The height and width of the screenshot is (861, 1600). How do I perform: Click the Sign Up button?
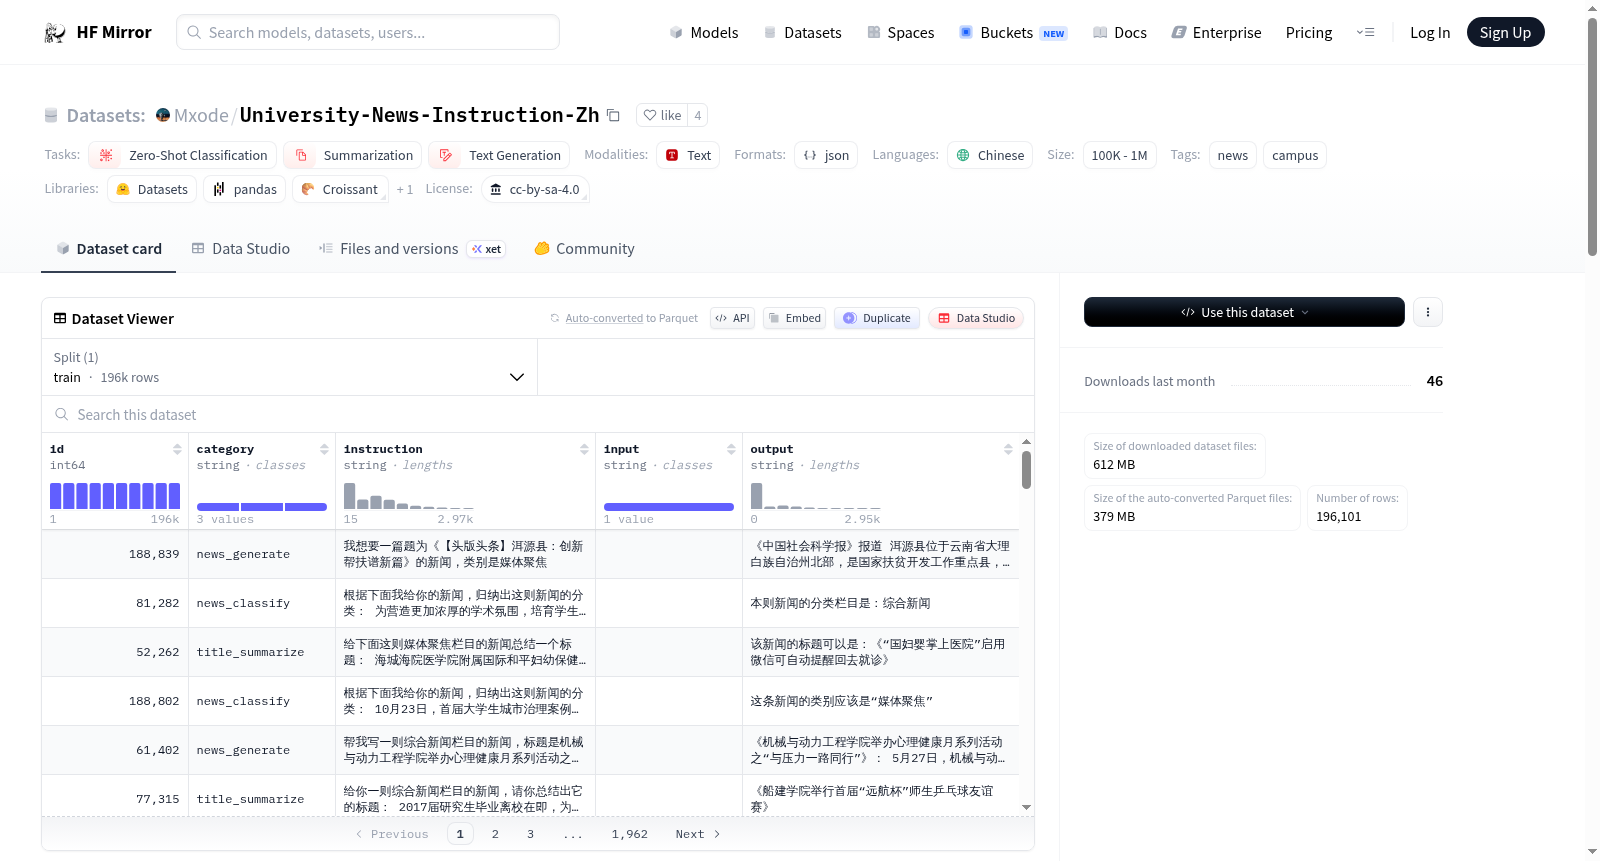tap(1505, 32)
